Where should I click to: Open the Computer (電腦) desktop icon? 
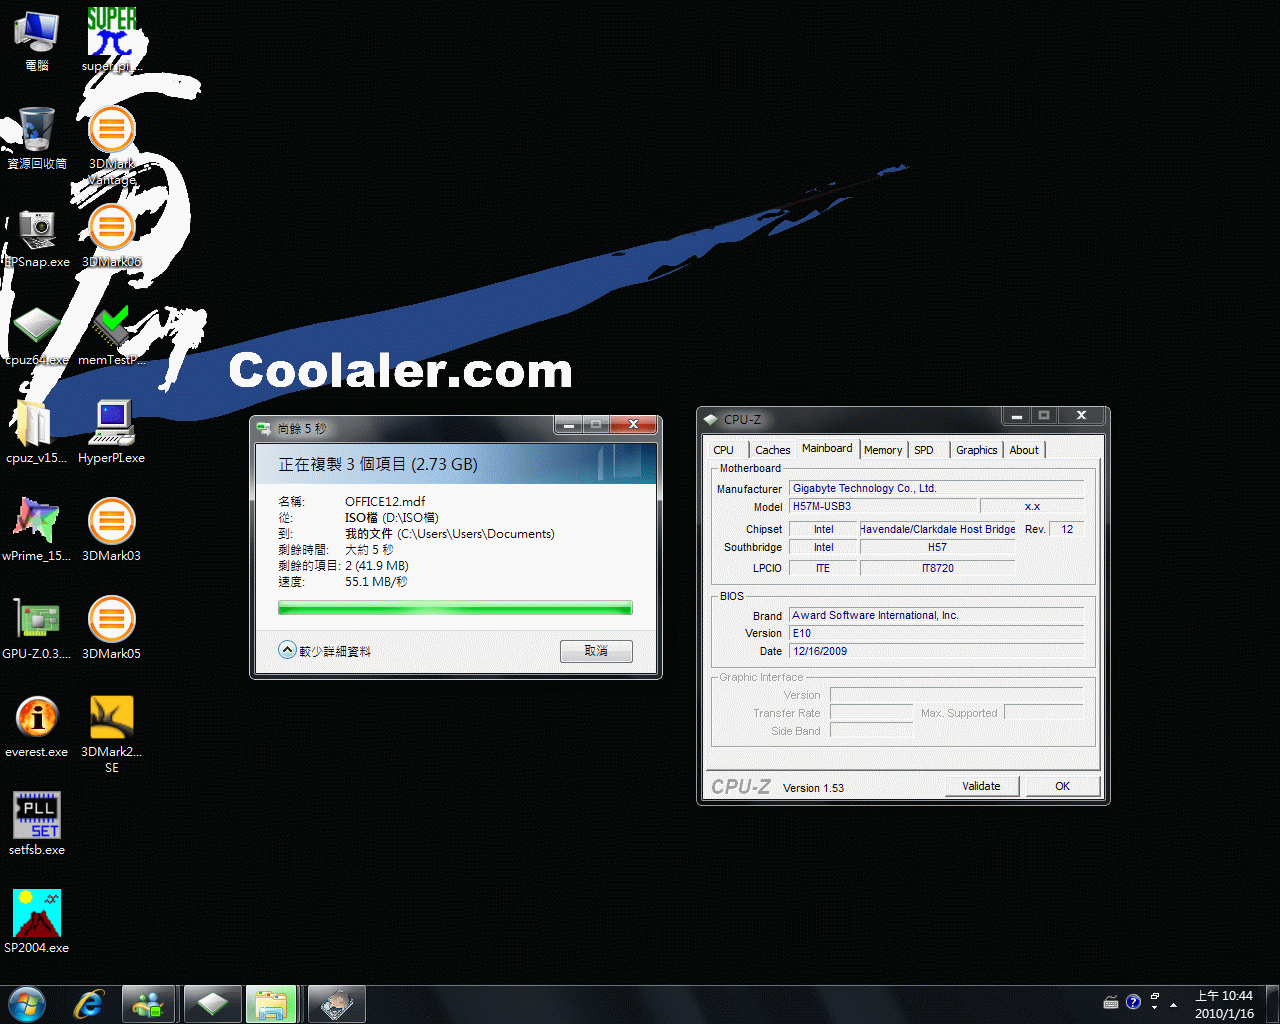37,38
